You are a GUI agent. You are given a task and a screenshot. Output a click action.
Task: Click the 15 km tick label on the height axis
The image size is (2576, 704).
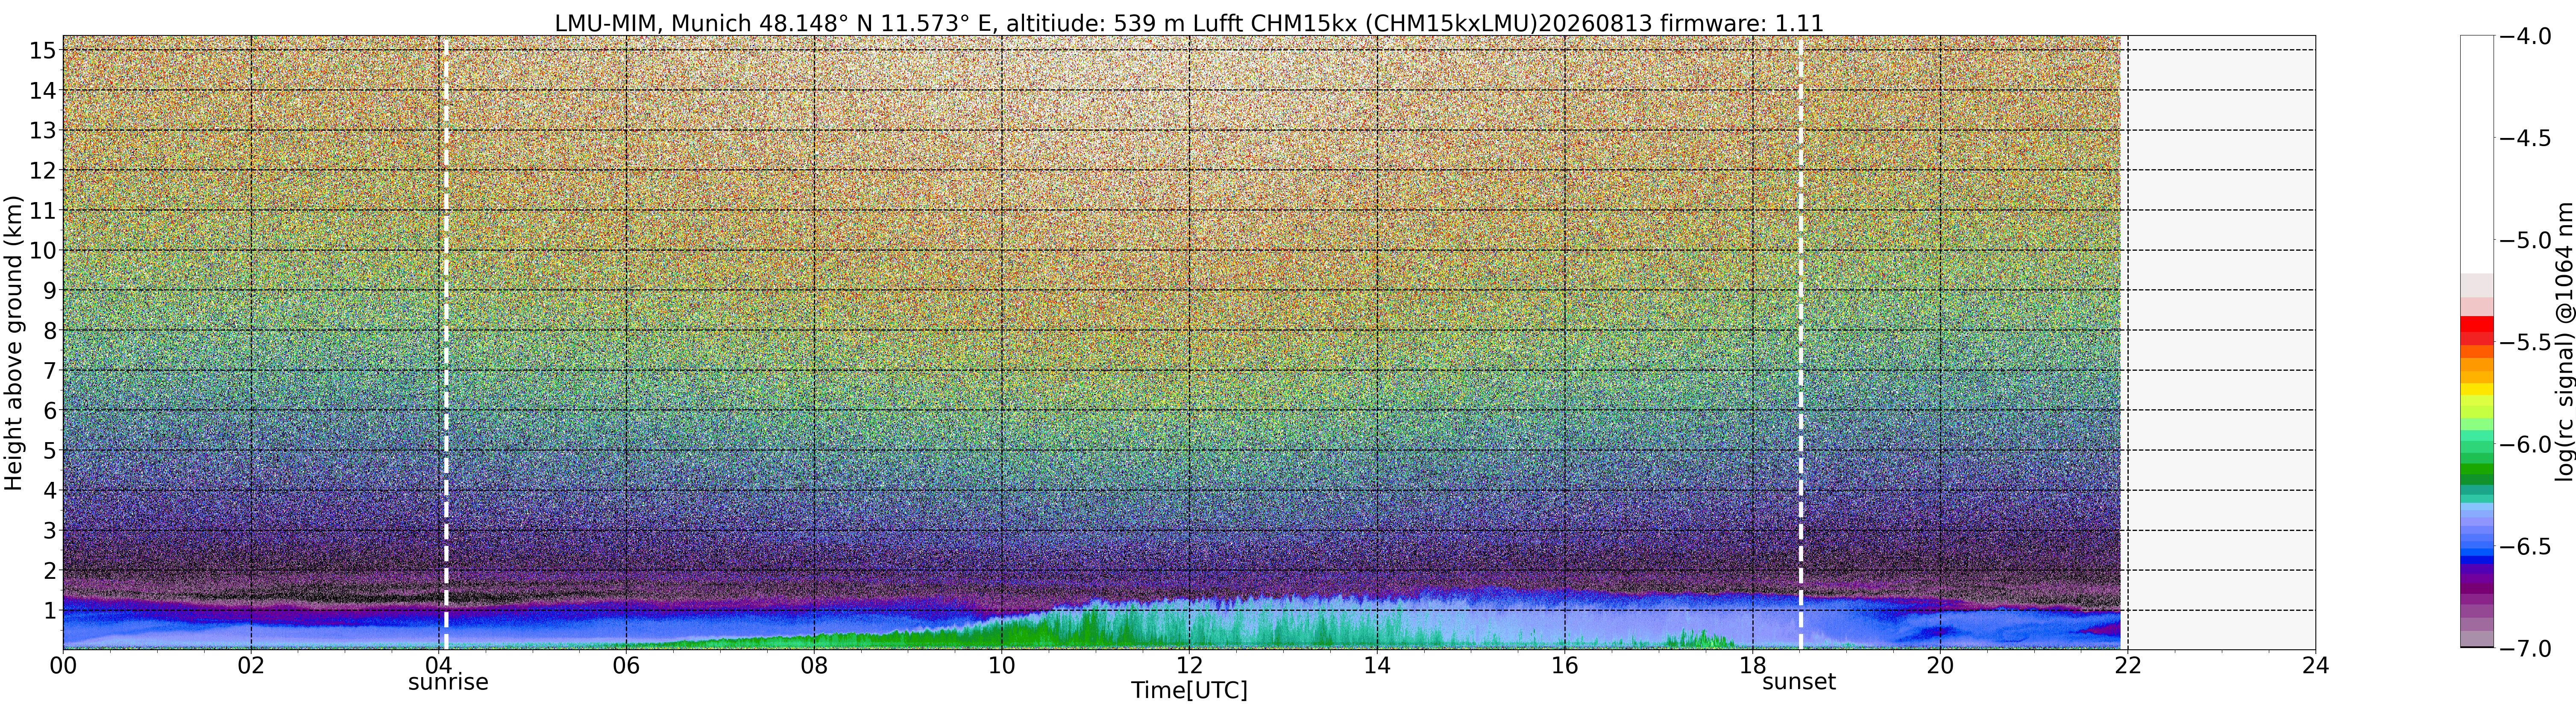point(41,50)
